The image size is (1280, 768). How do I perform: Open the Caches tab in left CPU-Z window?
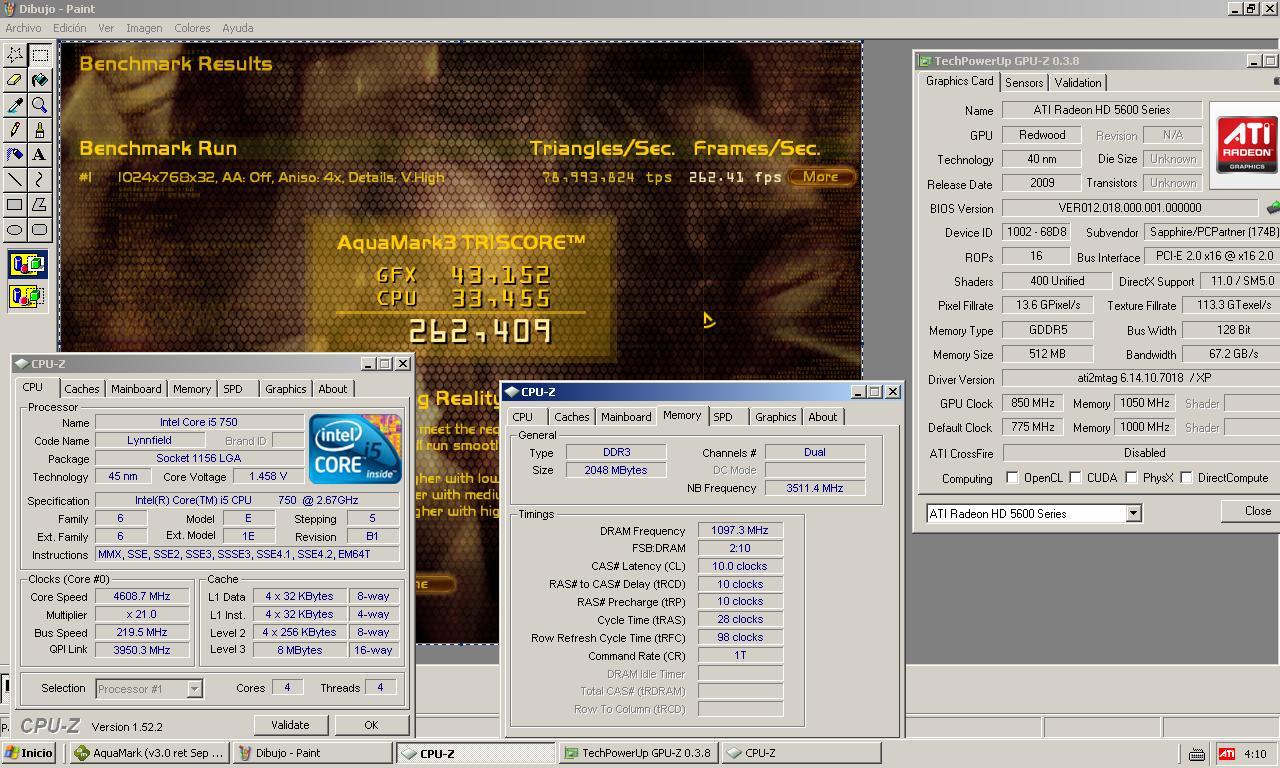(81, 389)
